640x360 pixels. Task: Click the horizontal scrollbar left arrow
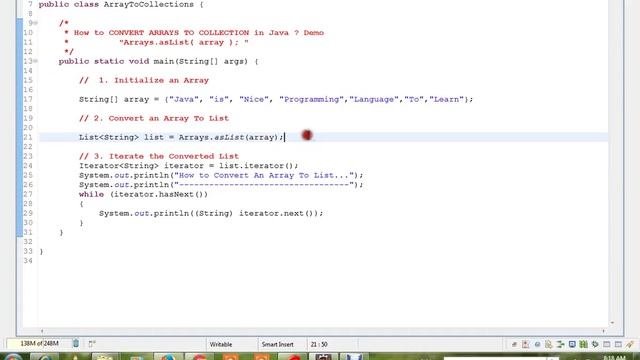click(x=42, y=331)
